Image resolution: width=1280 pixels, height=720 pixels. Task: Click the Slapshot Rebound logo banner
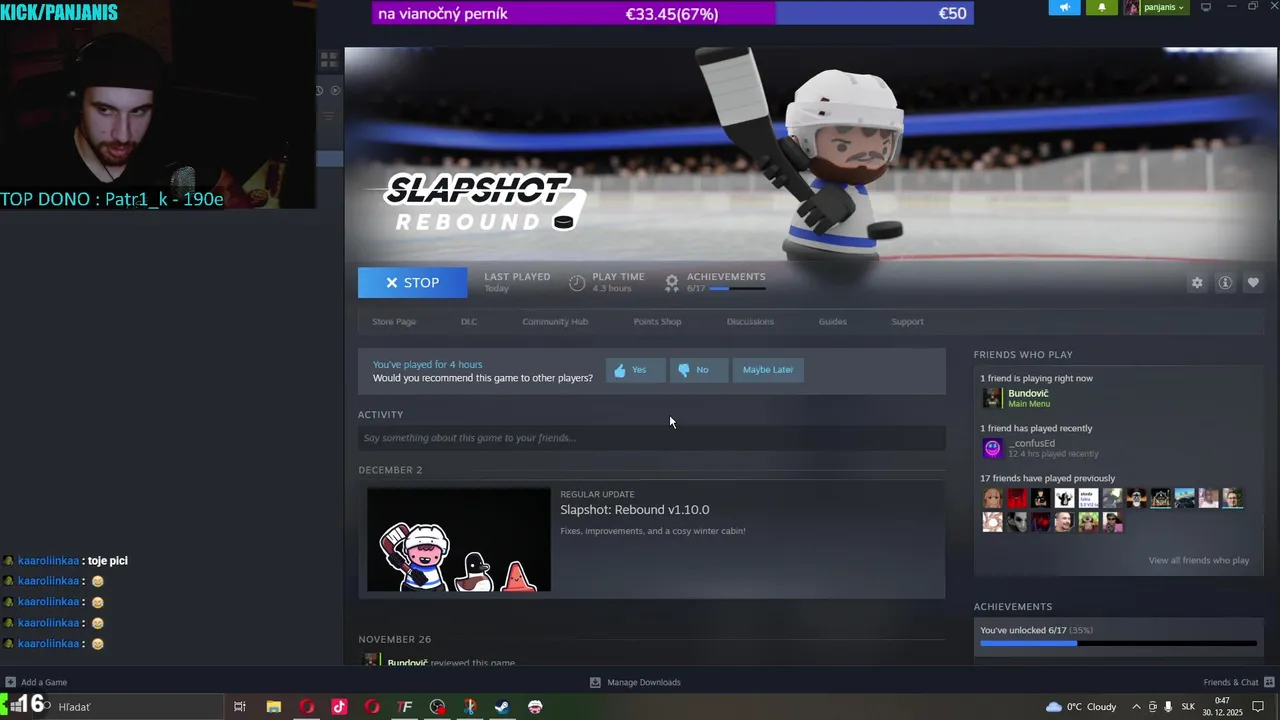pyautogui.click(x=484, y=203)
